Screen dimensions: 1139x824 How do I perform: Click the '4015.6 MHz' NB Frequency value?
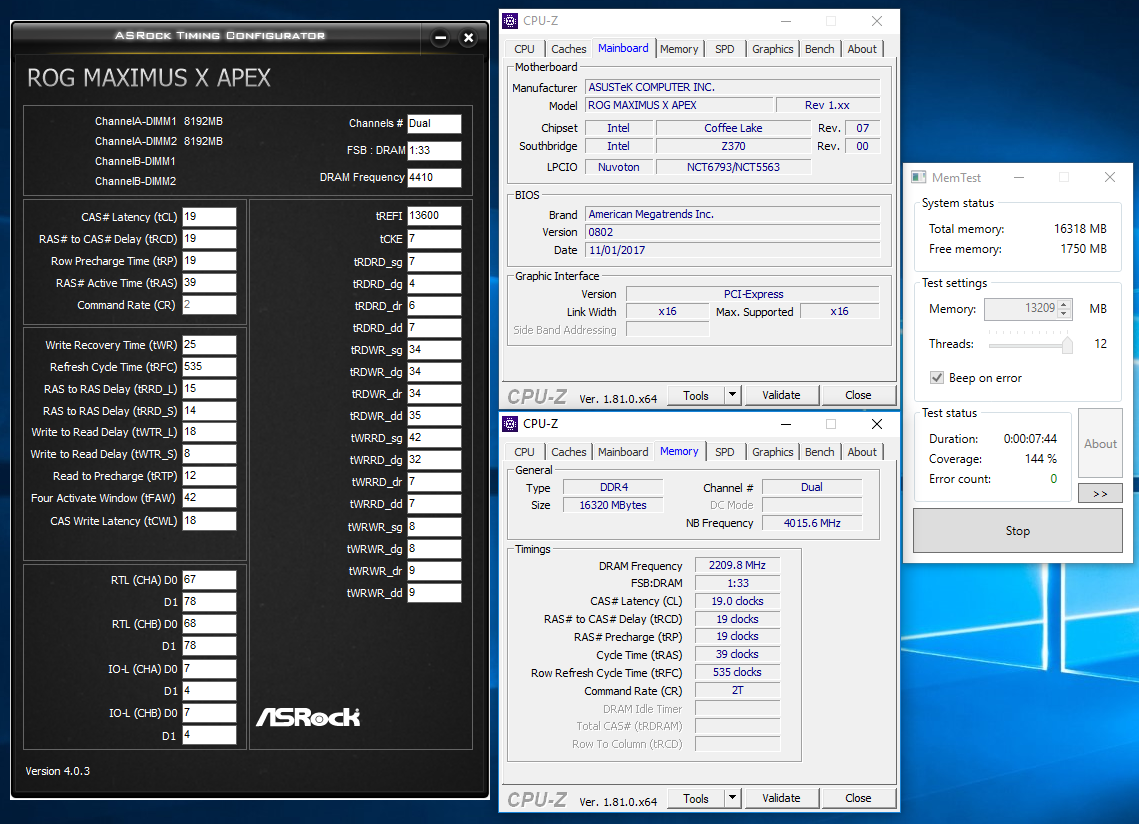pyautogui.click(x=812, y=523)
